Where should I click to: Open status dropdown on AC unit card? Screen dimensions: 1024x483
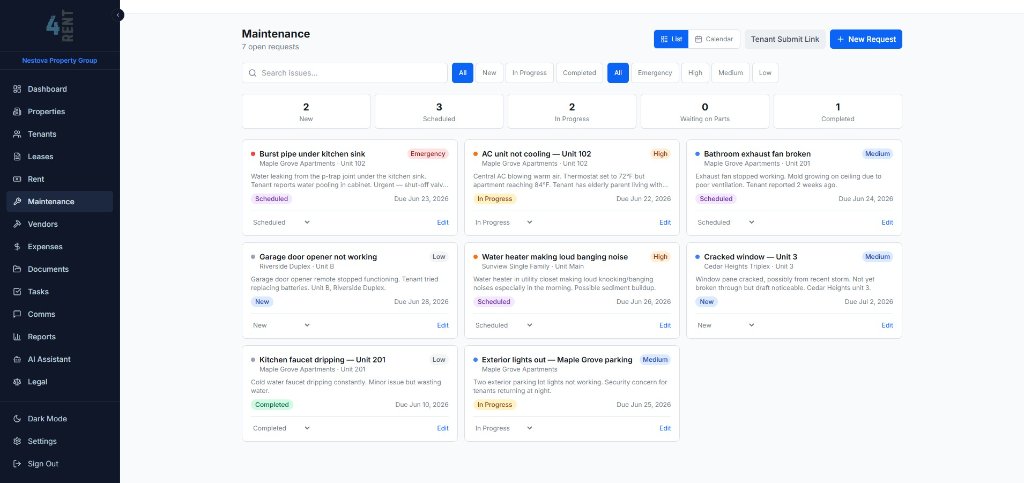tap(504, 223)
